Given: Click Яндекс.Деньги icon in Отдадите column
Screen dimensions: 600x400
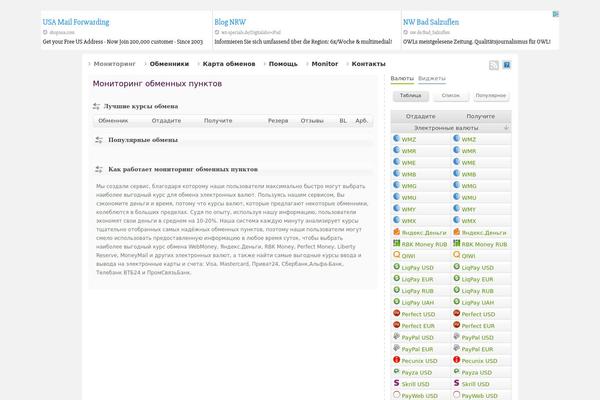Looking at the screenshot, I should (x=396, y=232).
